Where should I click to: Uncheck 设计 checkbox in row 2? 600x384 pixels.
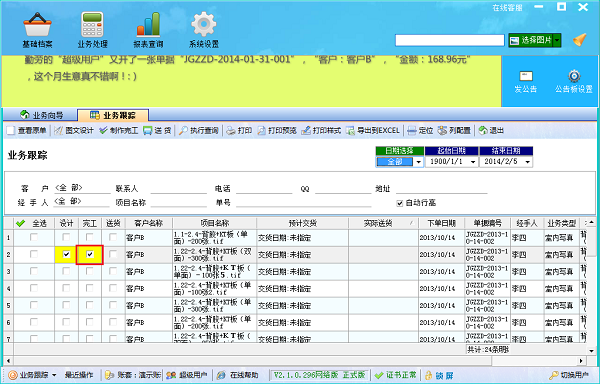tap(66, 254)
